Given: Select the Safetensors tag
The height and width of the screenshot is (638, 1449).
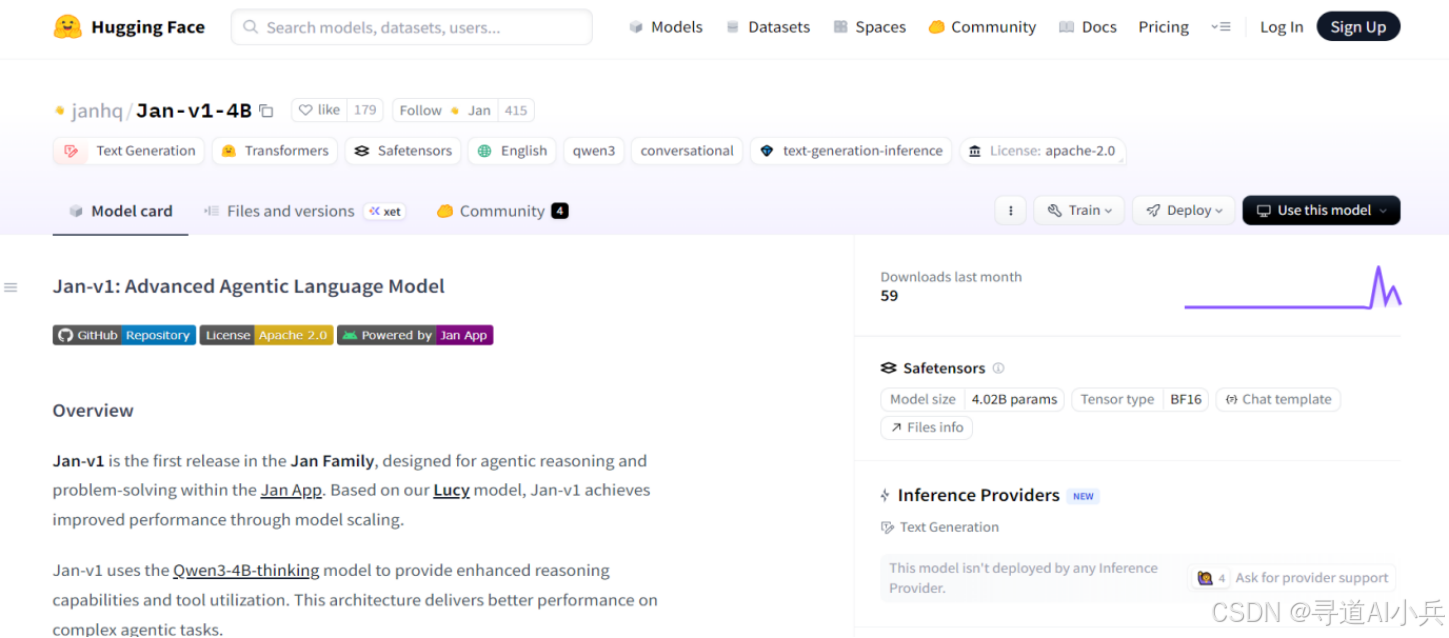Looking at the screenshot, I should 403,151.
